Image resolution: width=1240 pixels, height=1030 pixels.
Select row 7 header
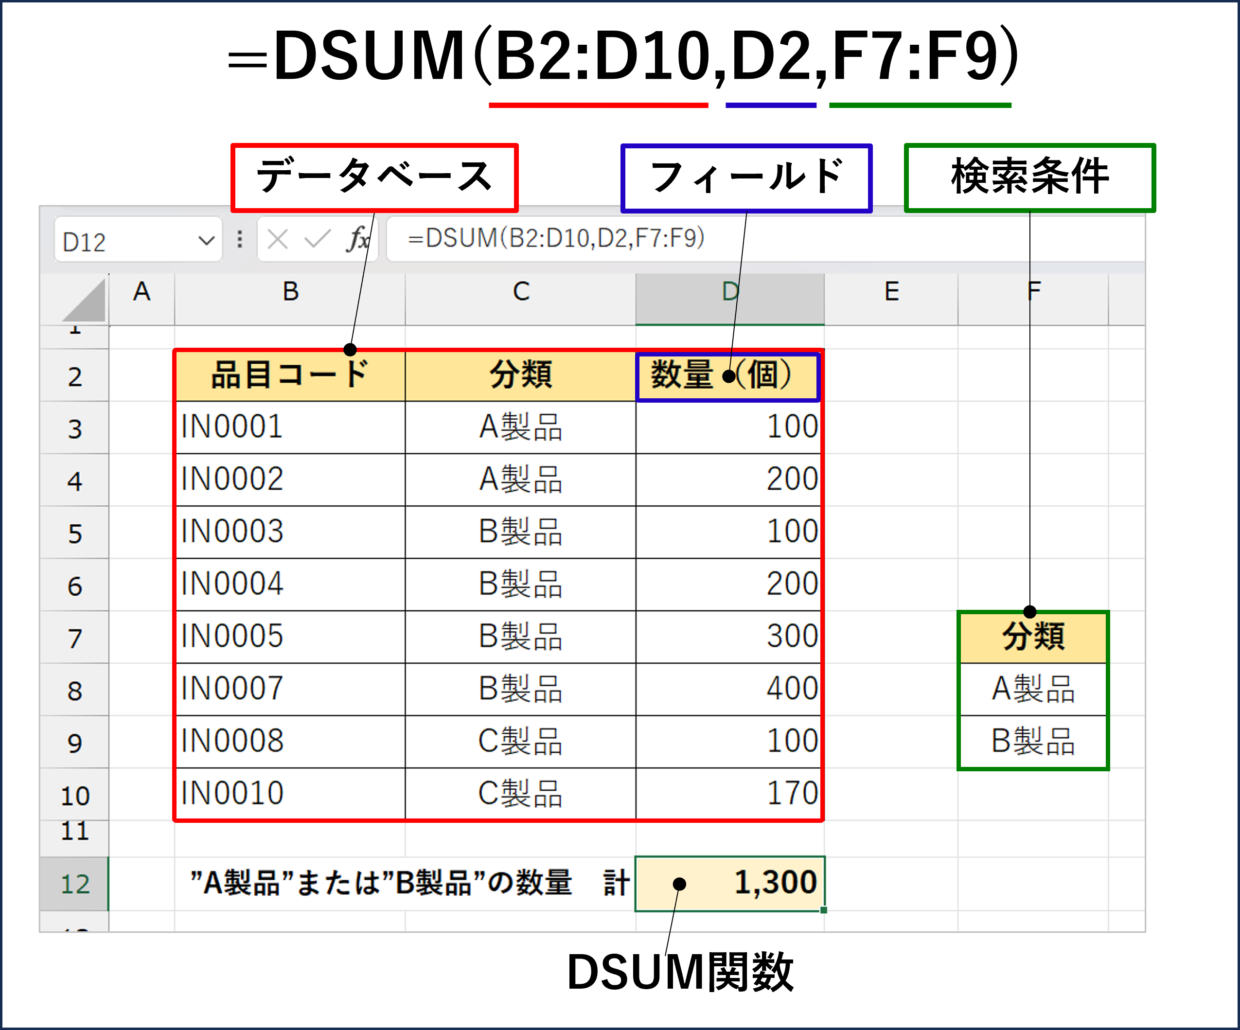75,638
